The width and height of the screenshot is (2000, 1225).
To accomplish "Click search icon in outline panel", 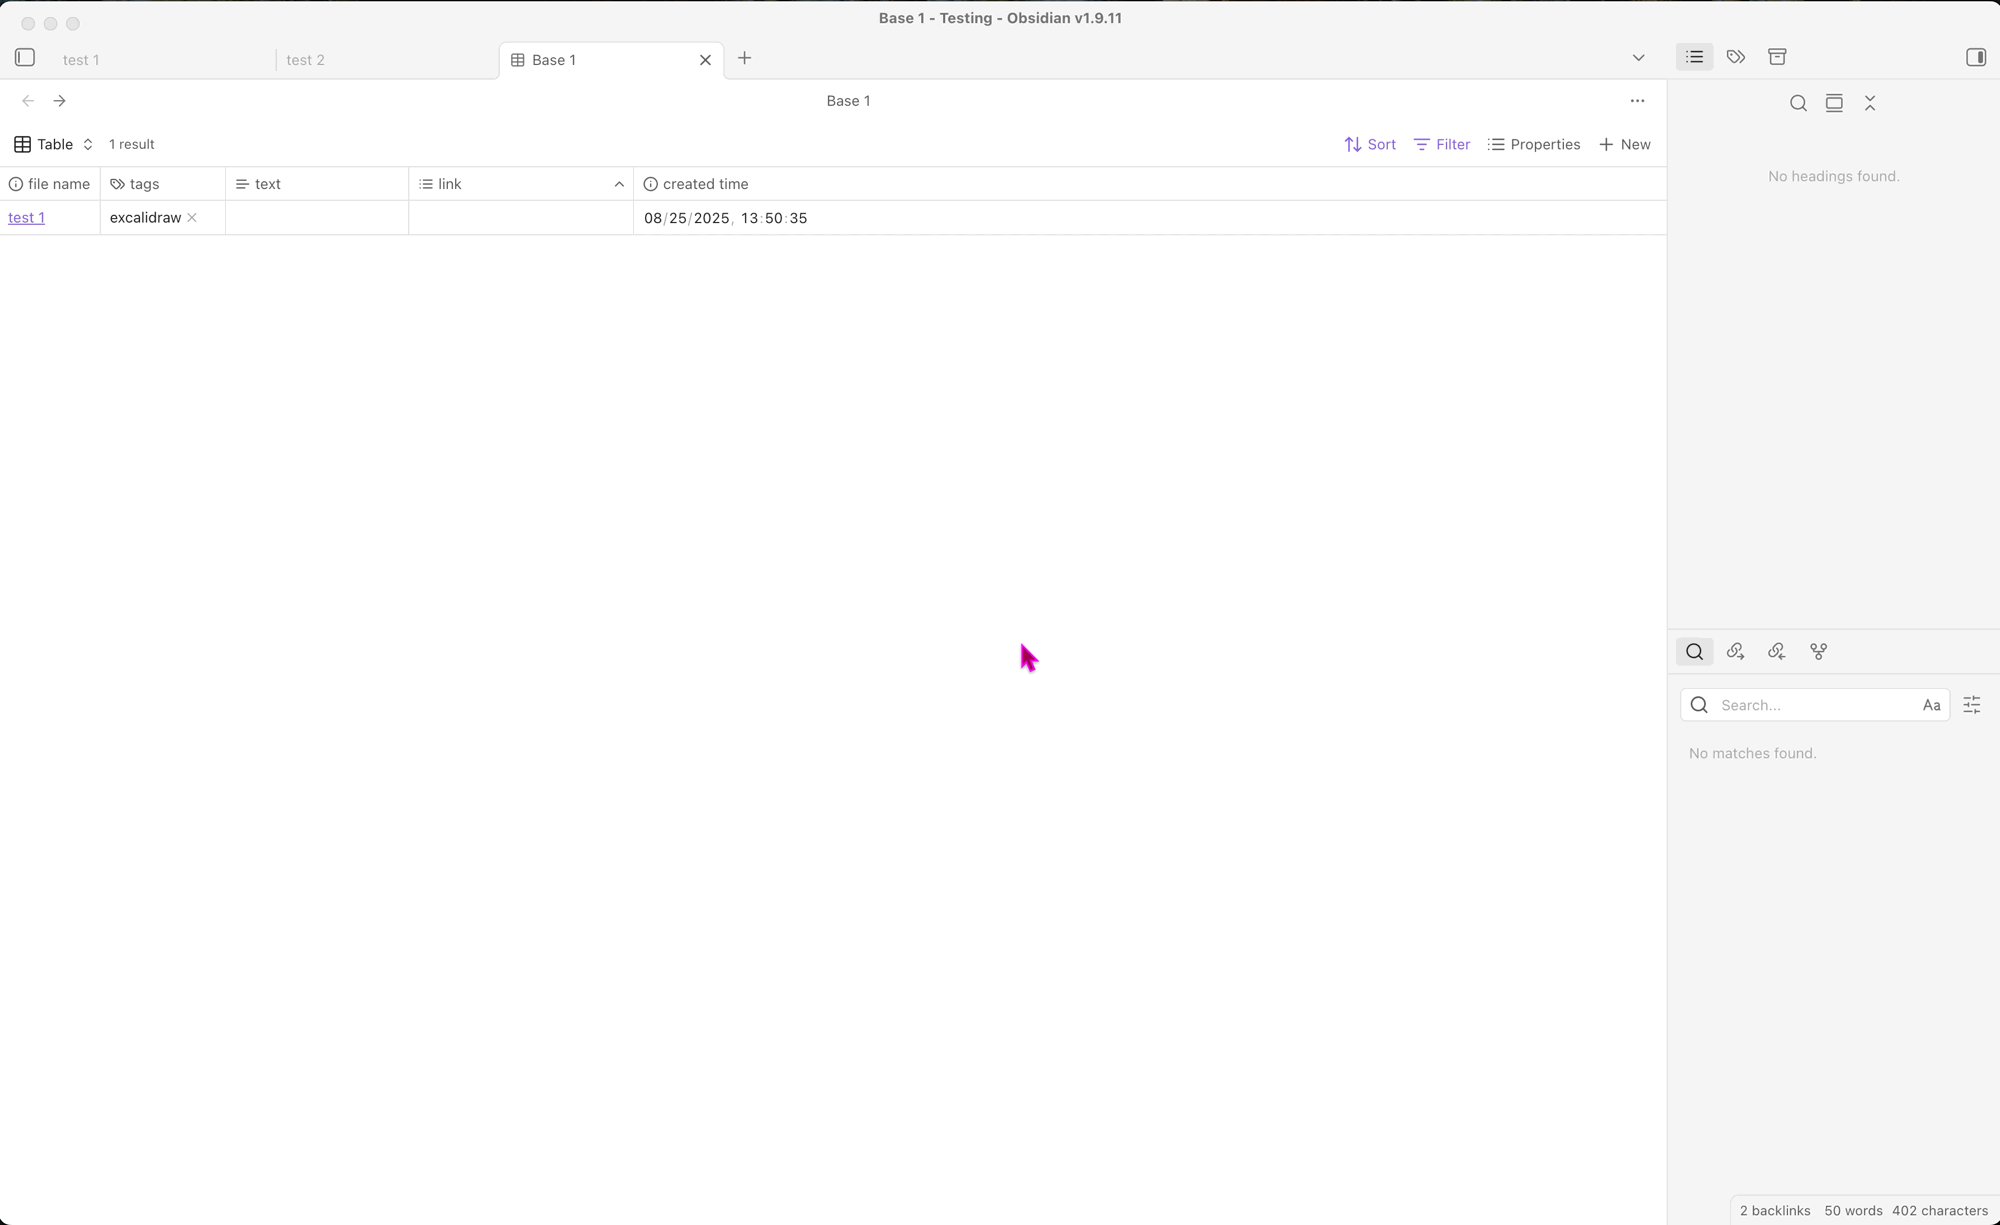I will click(x=1798, y=103).
